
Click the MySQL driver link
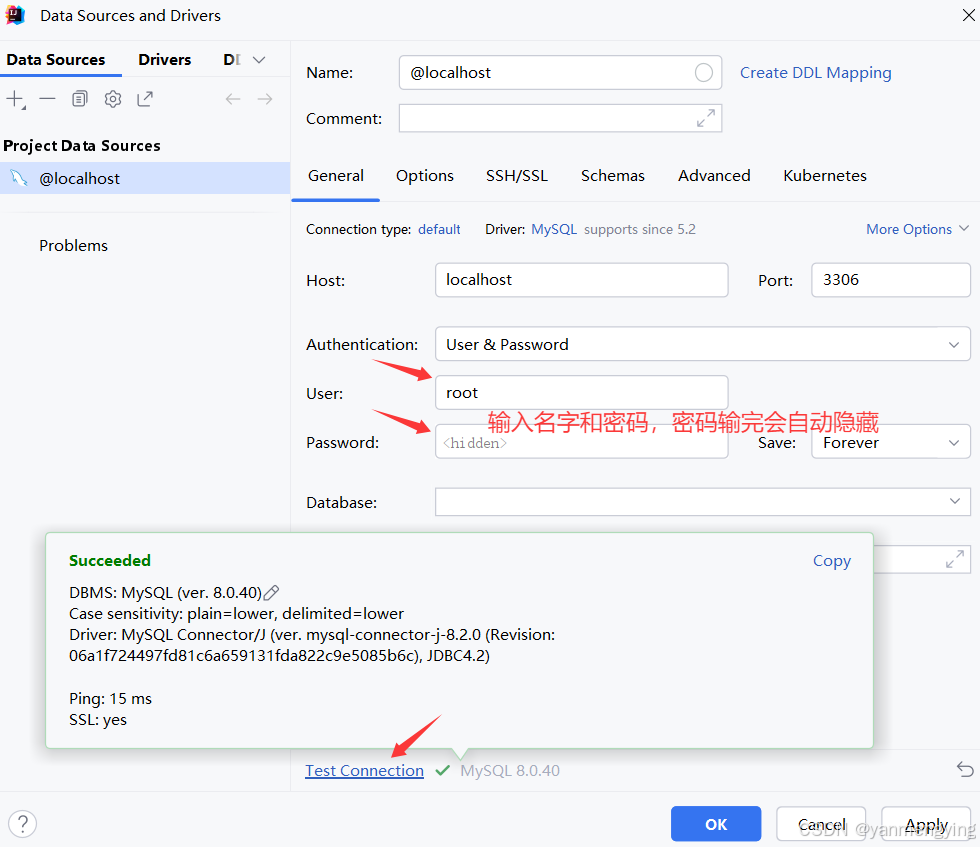[x=554, y=229]
